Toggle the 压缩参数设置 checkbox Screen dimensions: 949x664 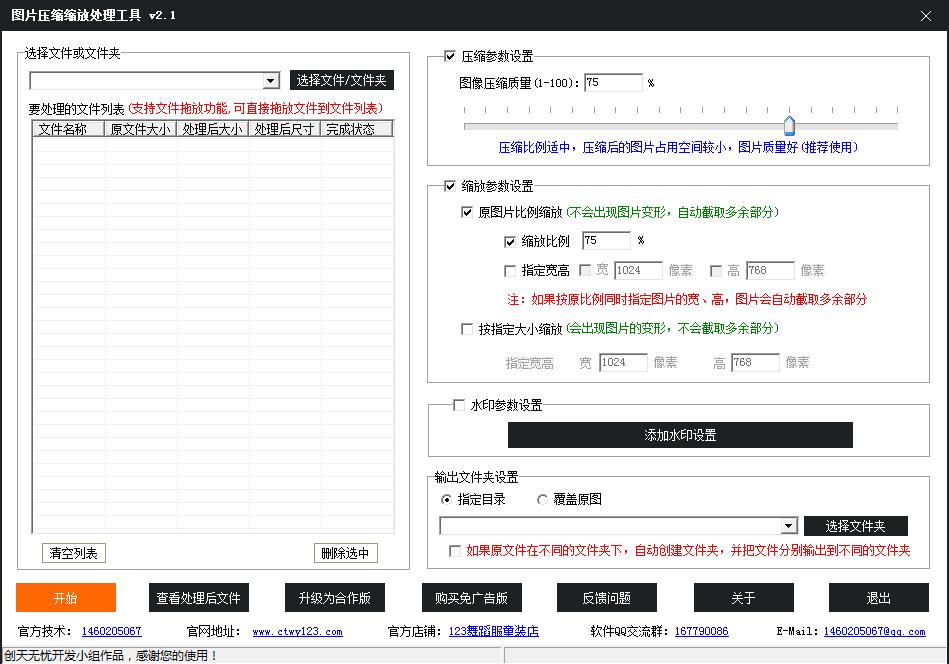[x=449, y=57]
